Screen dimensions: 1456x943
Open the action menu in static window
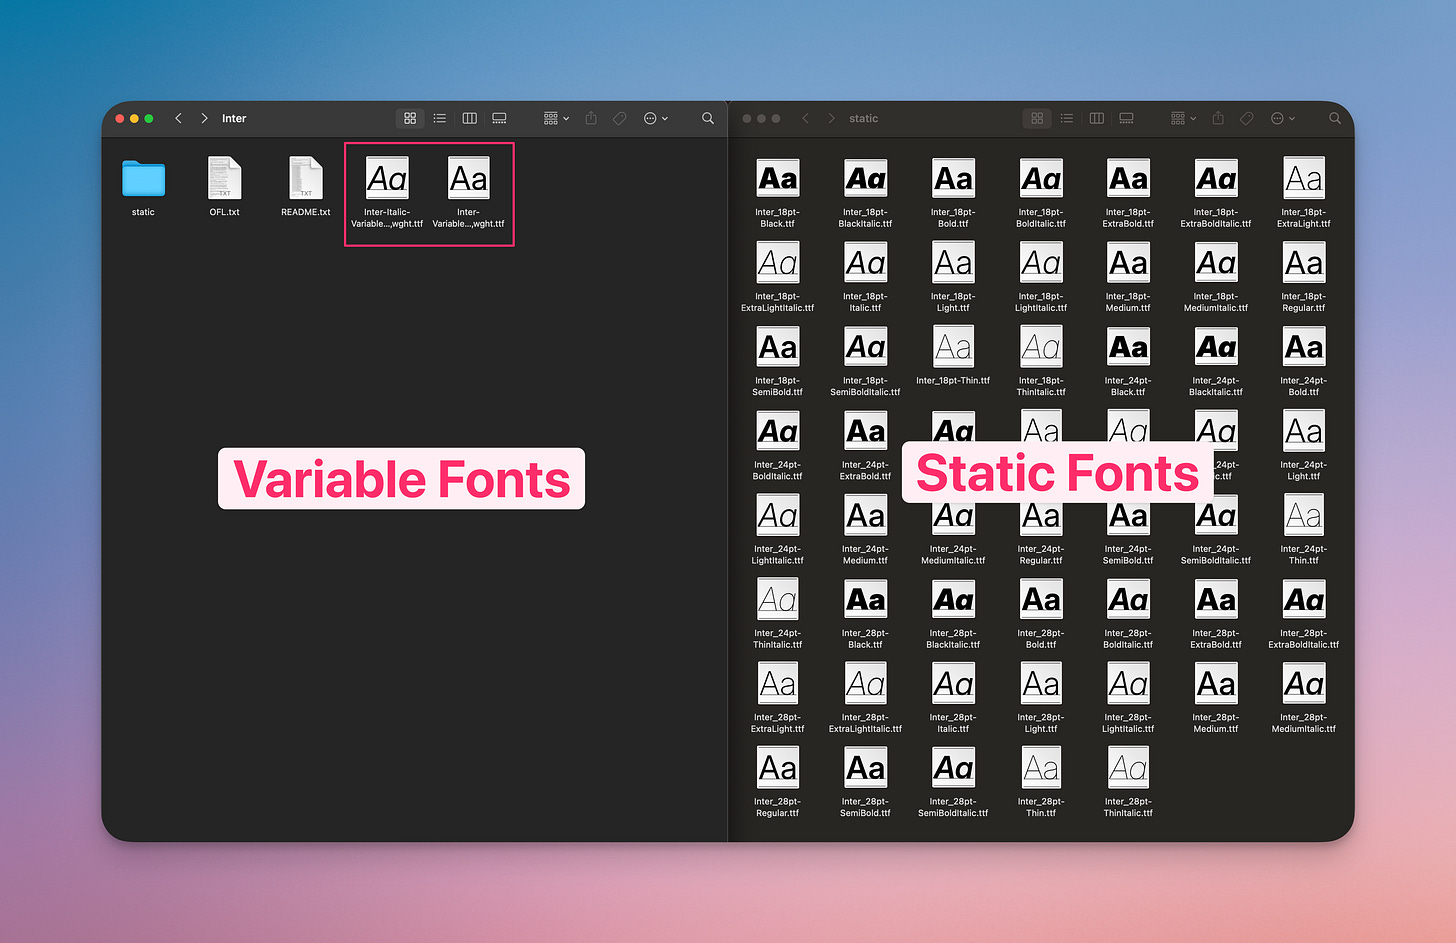point(1282,118)
